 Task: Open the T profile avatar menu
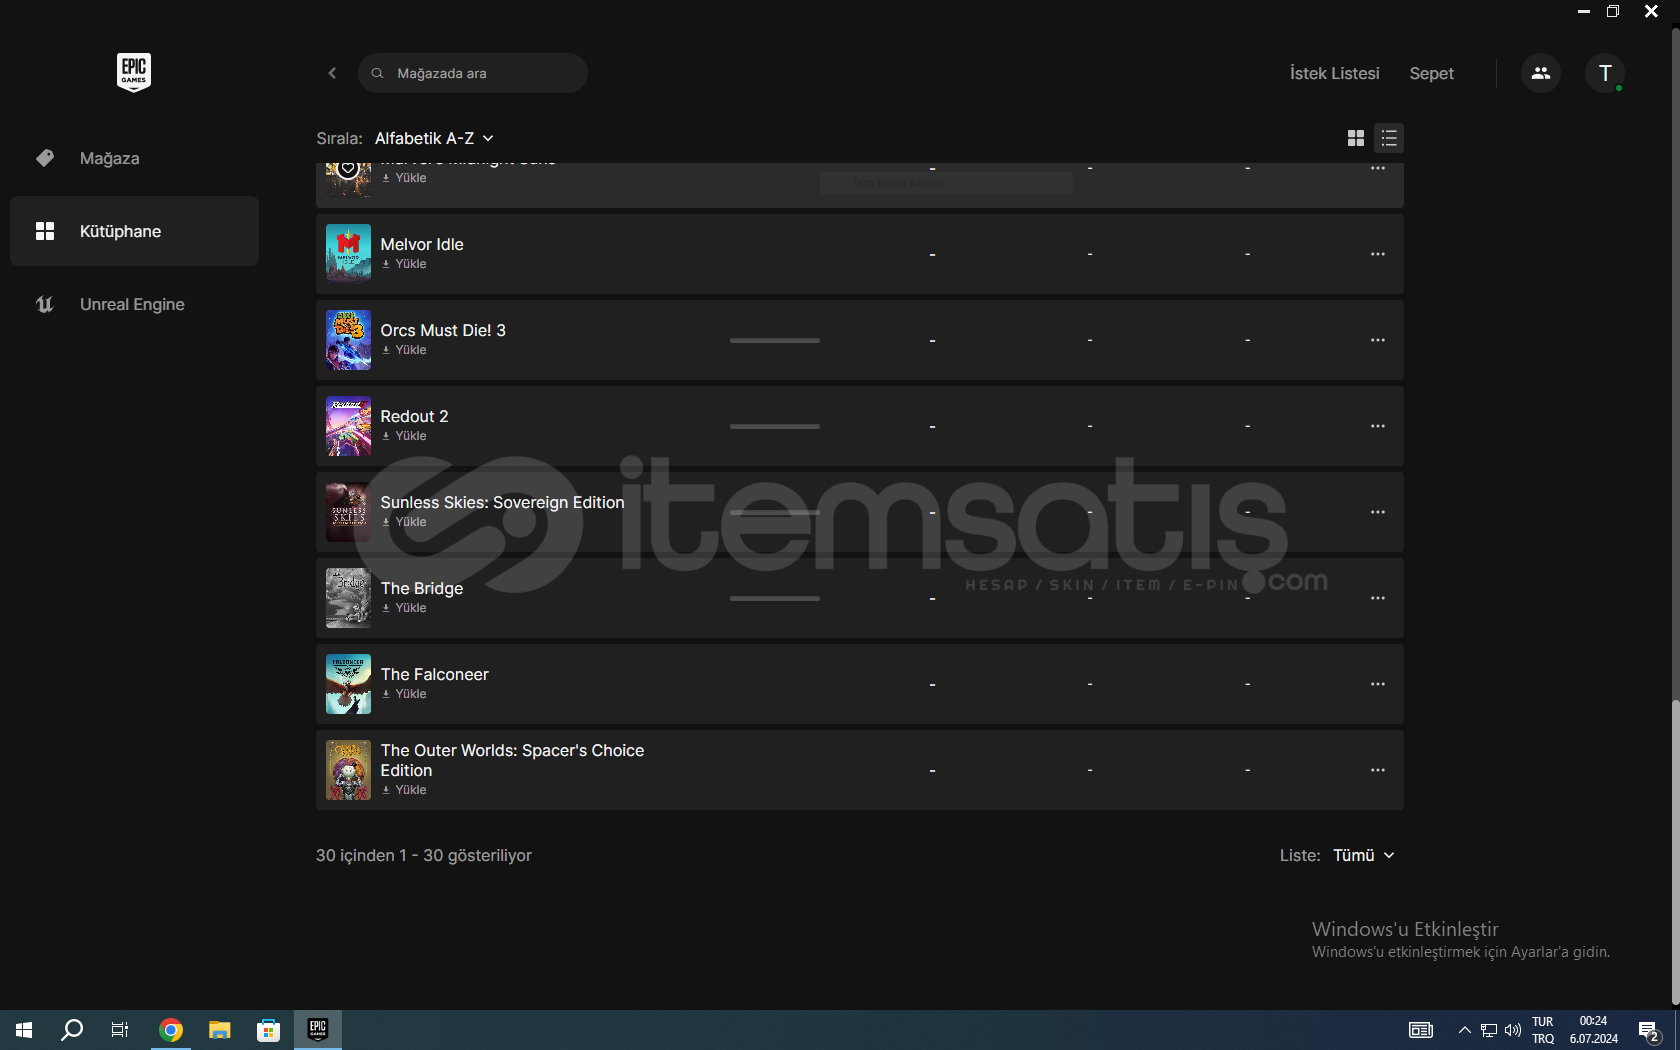coord(1605,73)
